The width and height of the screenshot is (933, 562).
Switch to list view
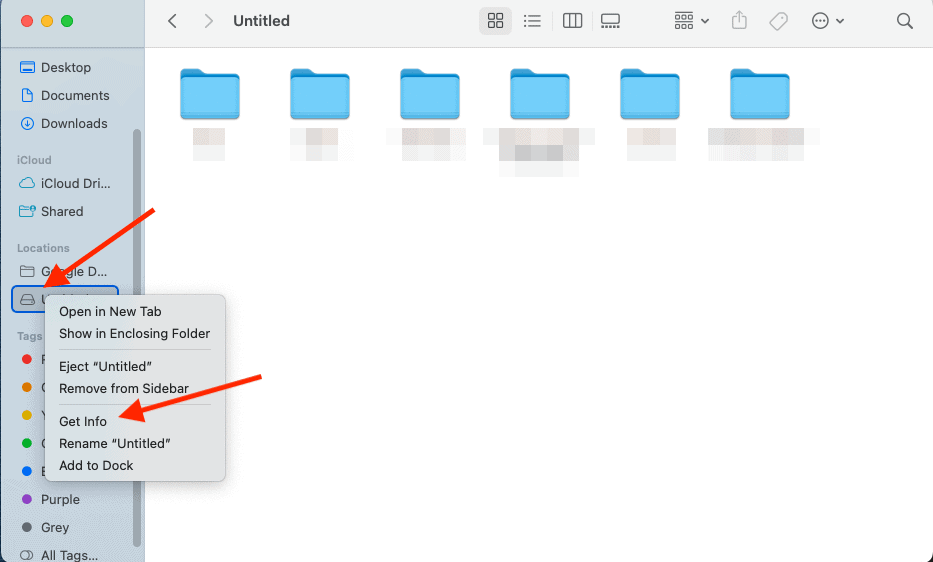(532, 21)
